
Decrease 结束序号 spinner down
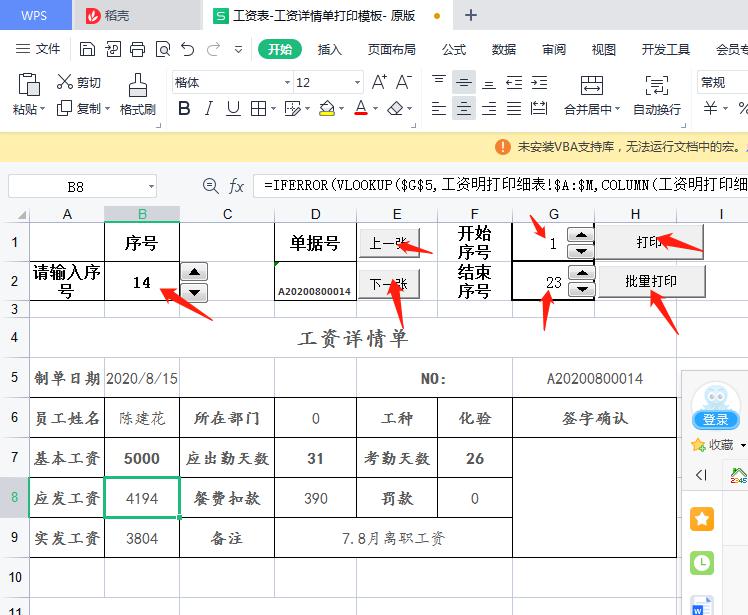click(x=581, y=289)
